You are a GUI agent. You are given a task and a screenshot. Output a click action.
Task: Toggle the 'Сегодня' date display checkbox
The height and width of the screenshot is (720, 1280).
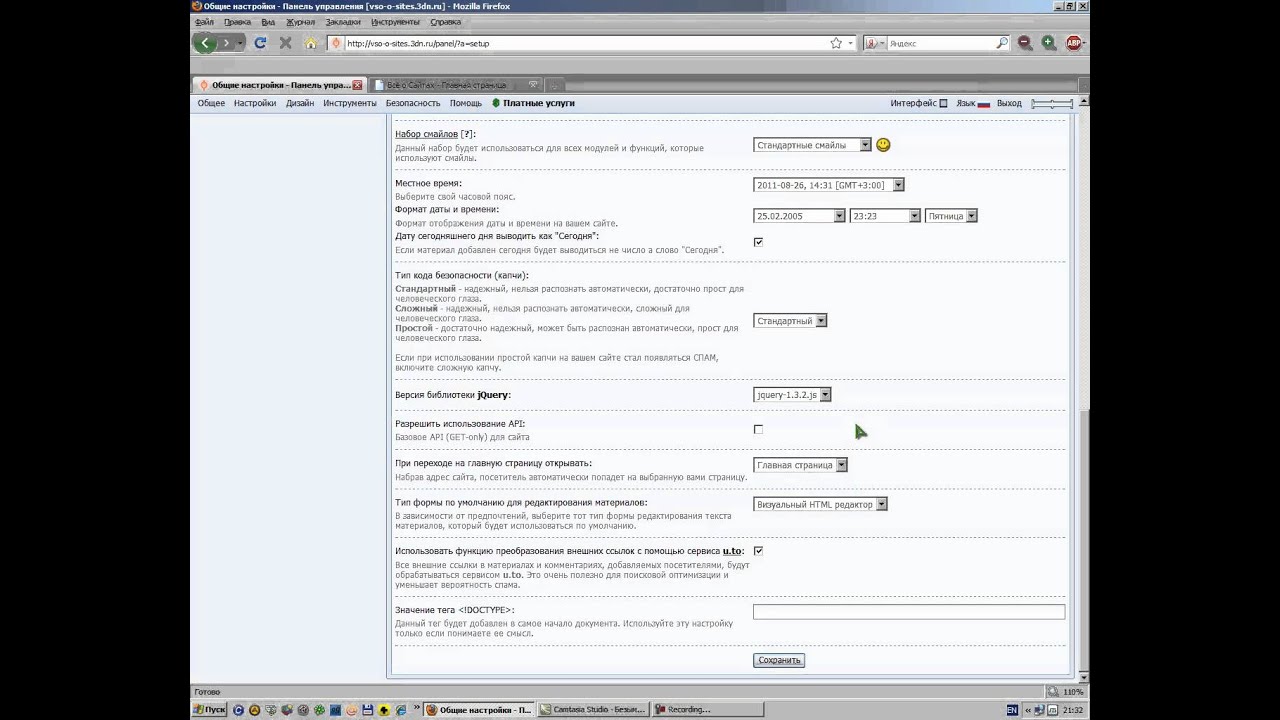(x=758, y=242)
